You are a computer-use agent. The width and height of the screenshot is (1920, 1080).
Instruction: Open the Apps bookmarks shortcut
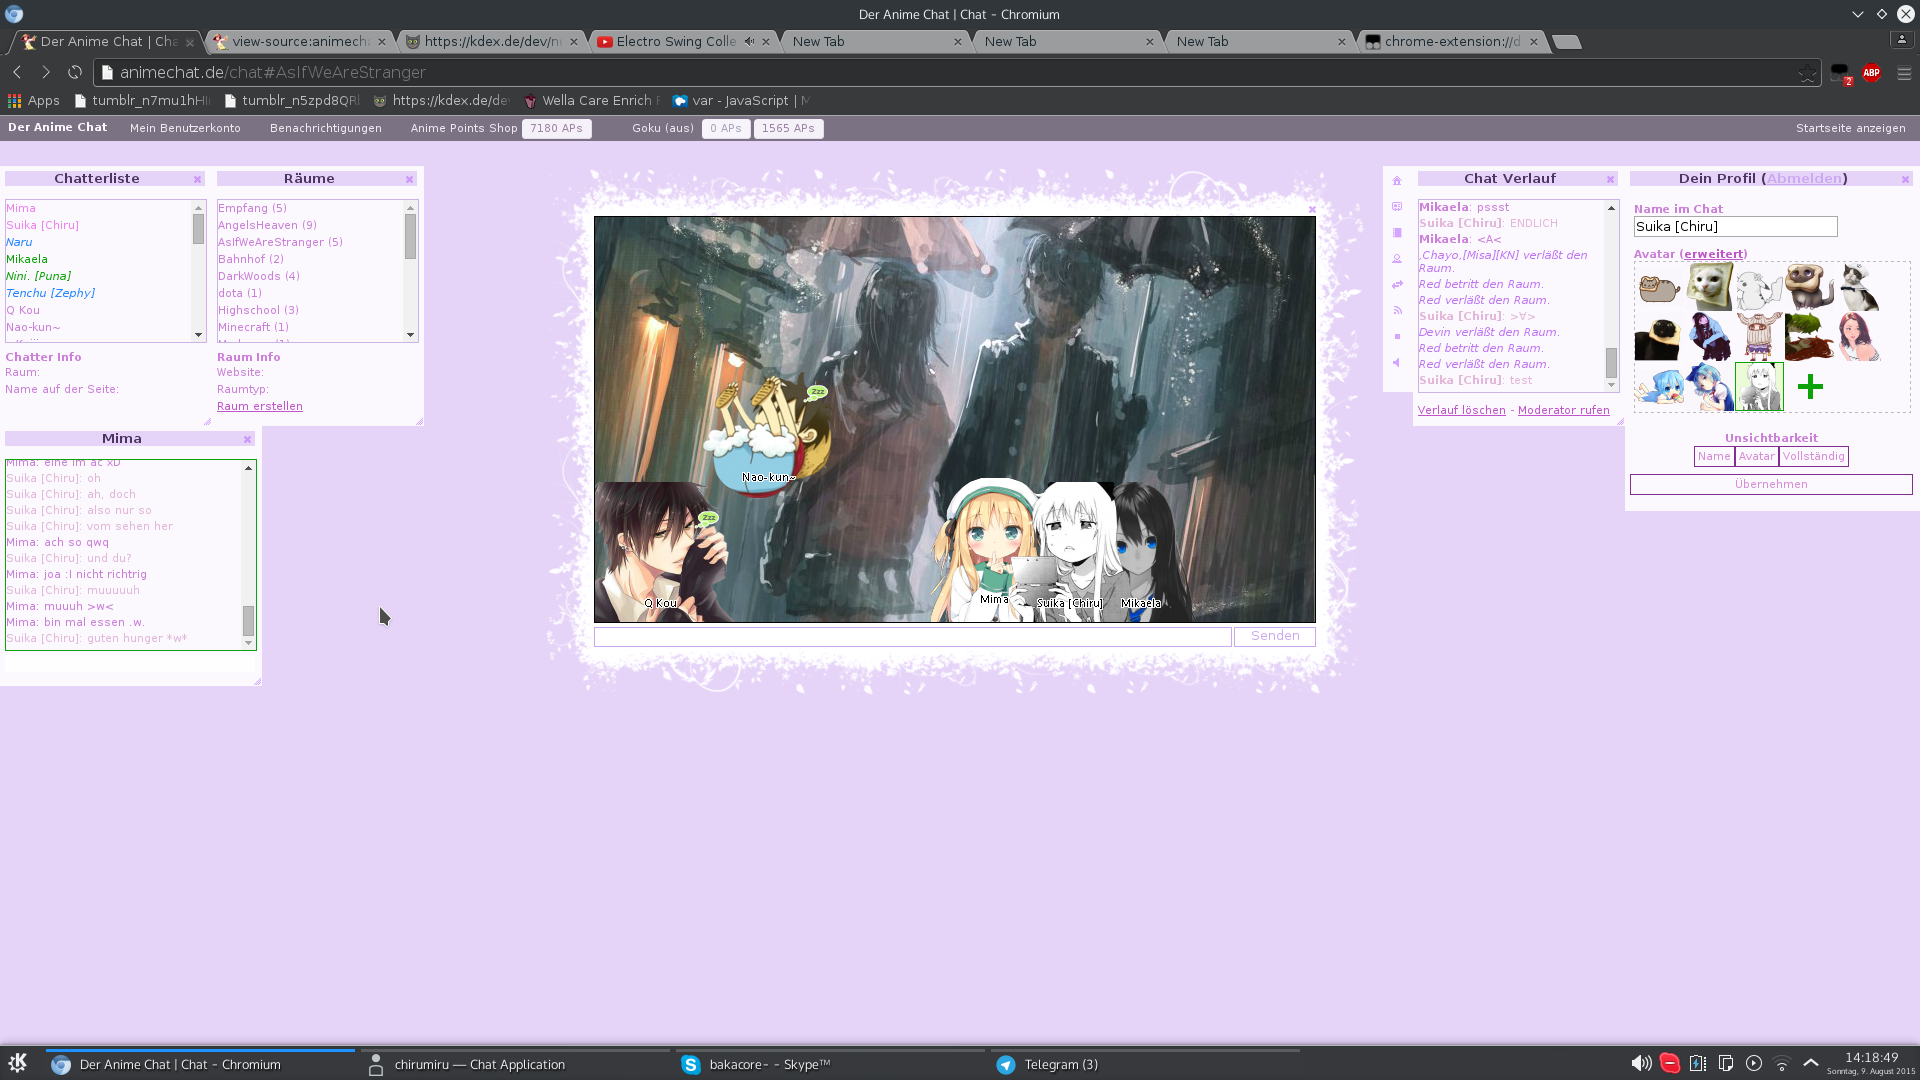[x=34, y=101]
